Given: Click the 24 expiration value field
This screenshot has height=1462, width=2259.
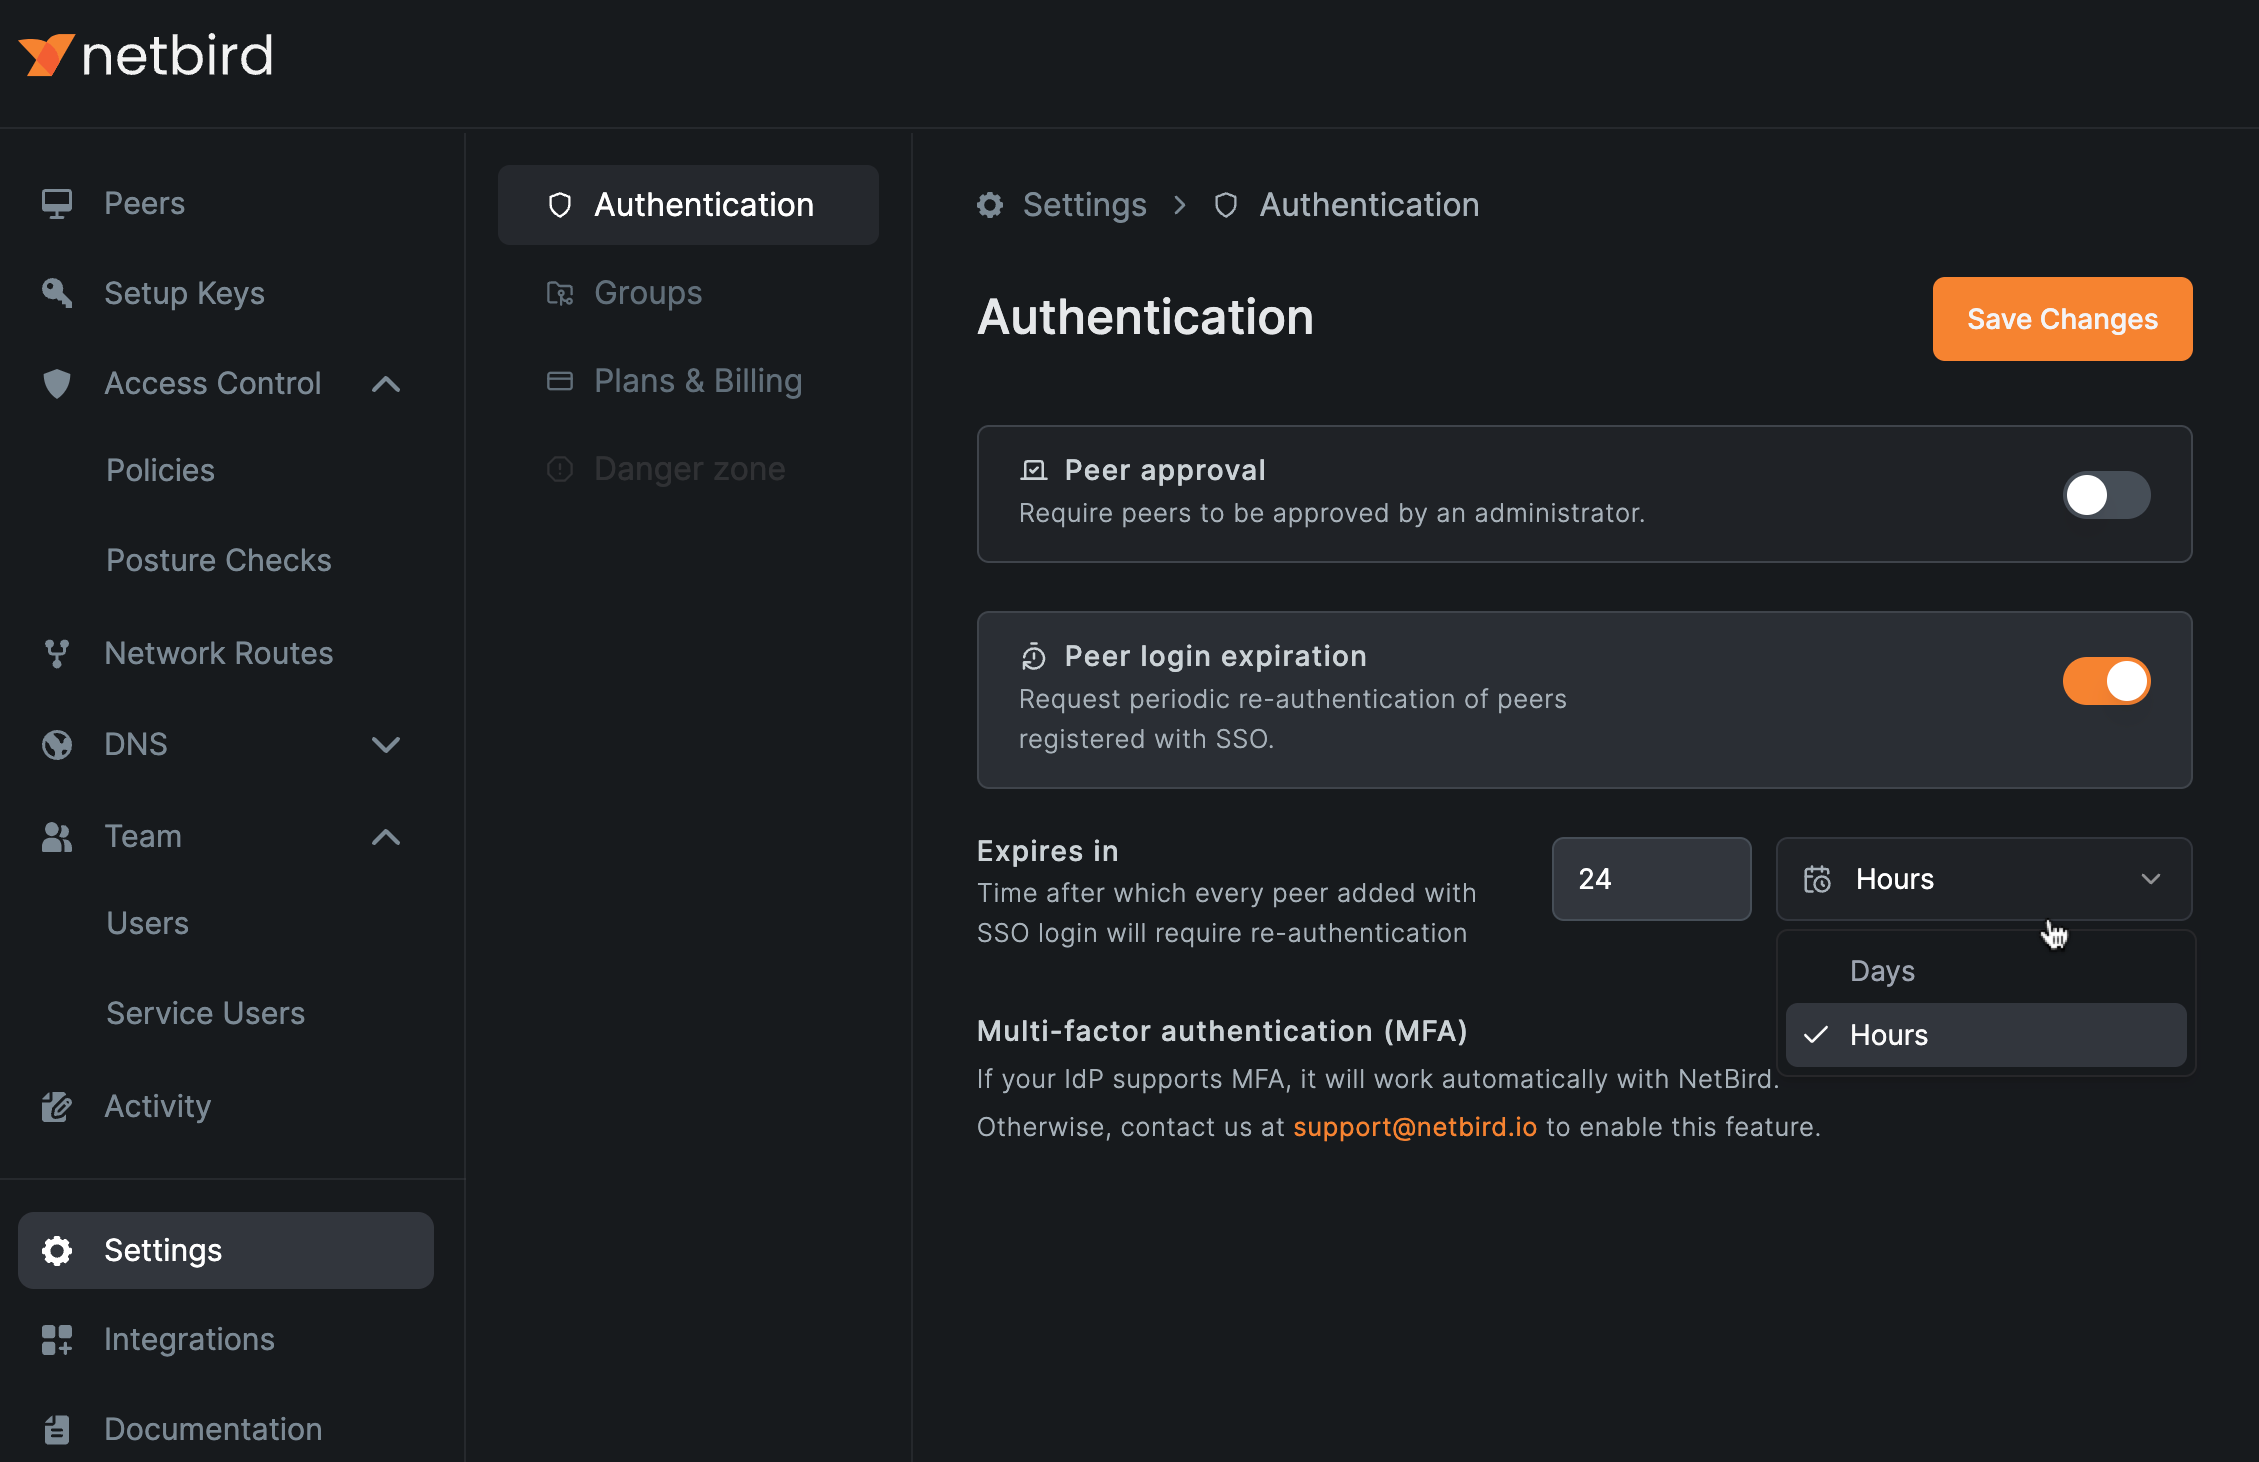Looking at the screenshot, I should pos(1651,879).
